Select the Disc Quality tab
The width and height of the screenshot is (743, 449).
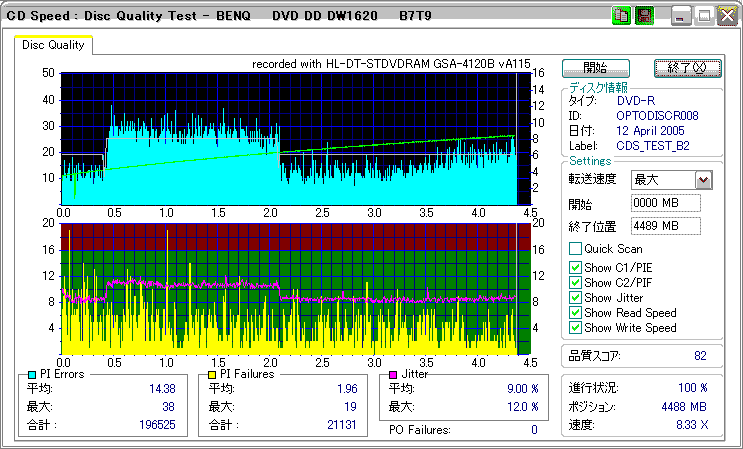point(53,45)
